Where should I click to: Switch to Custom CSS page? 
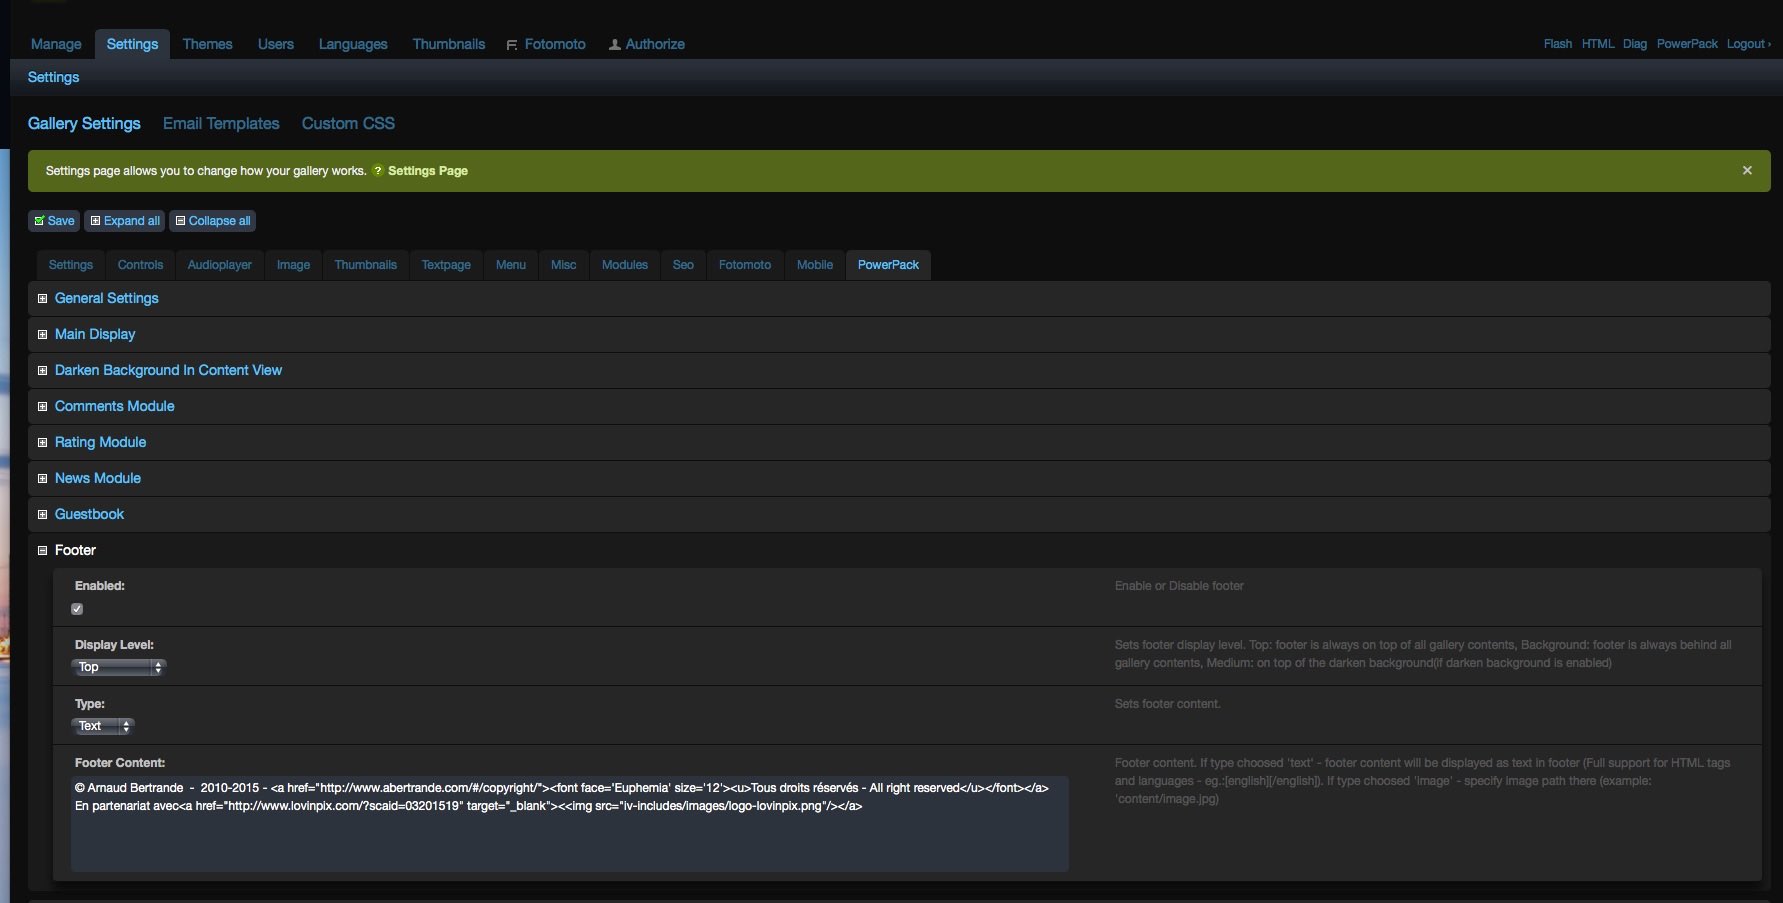point(348,123)
